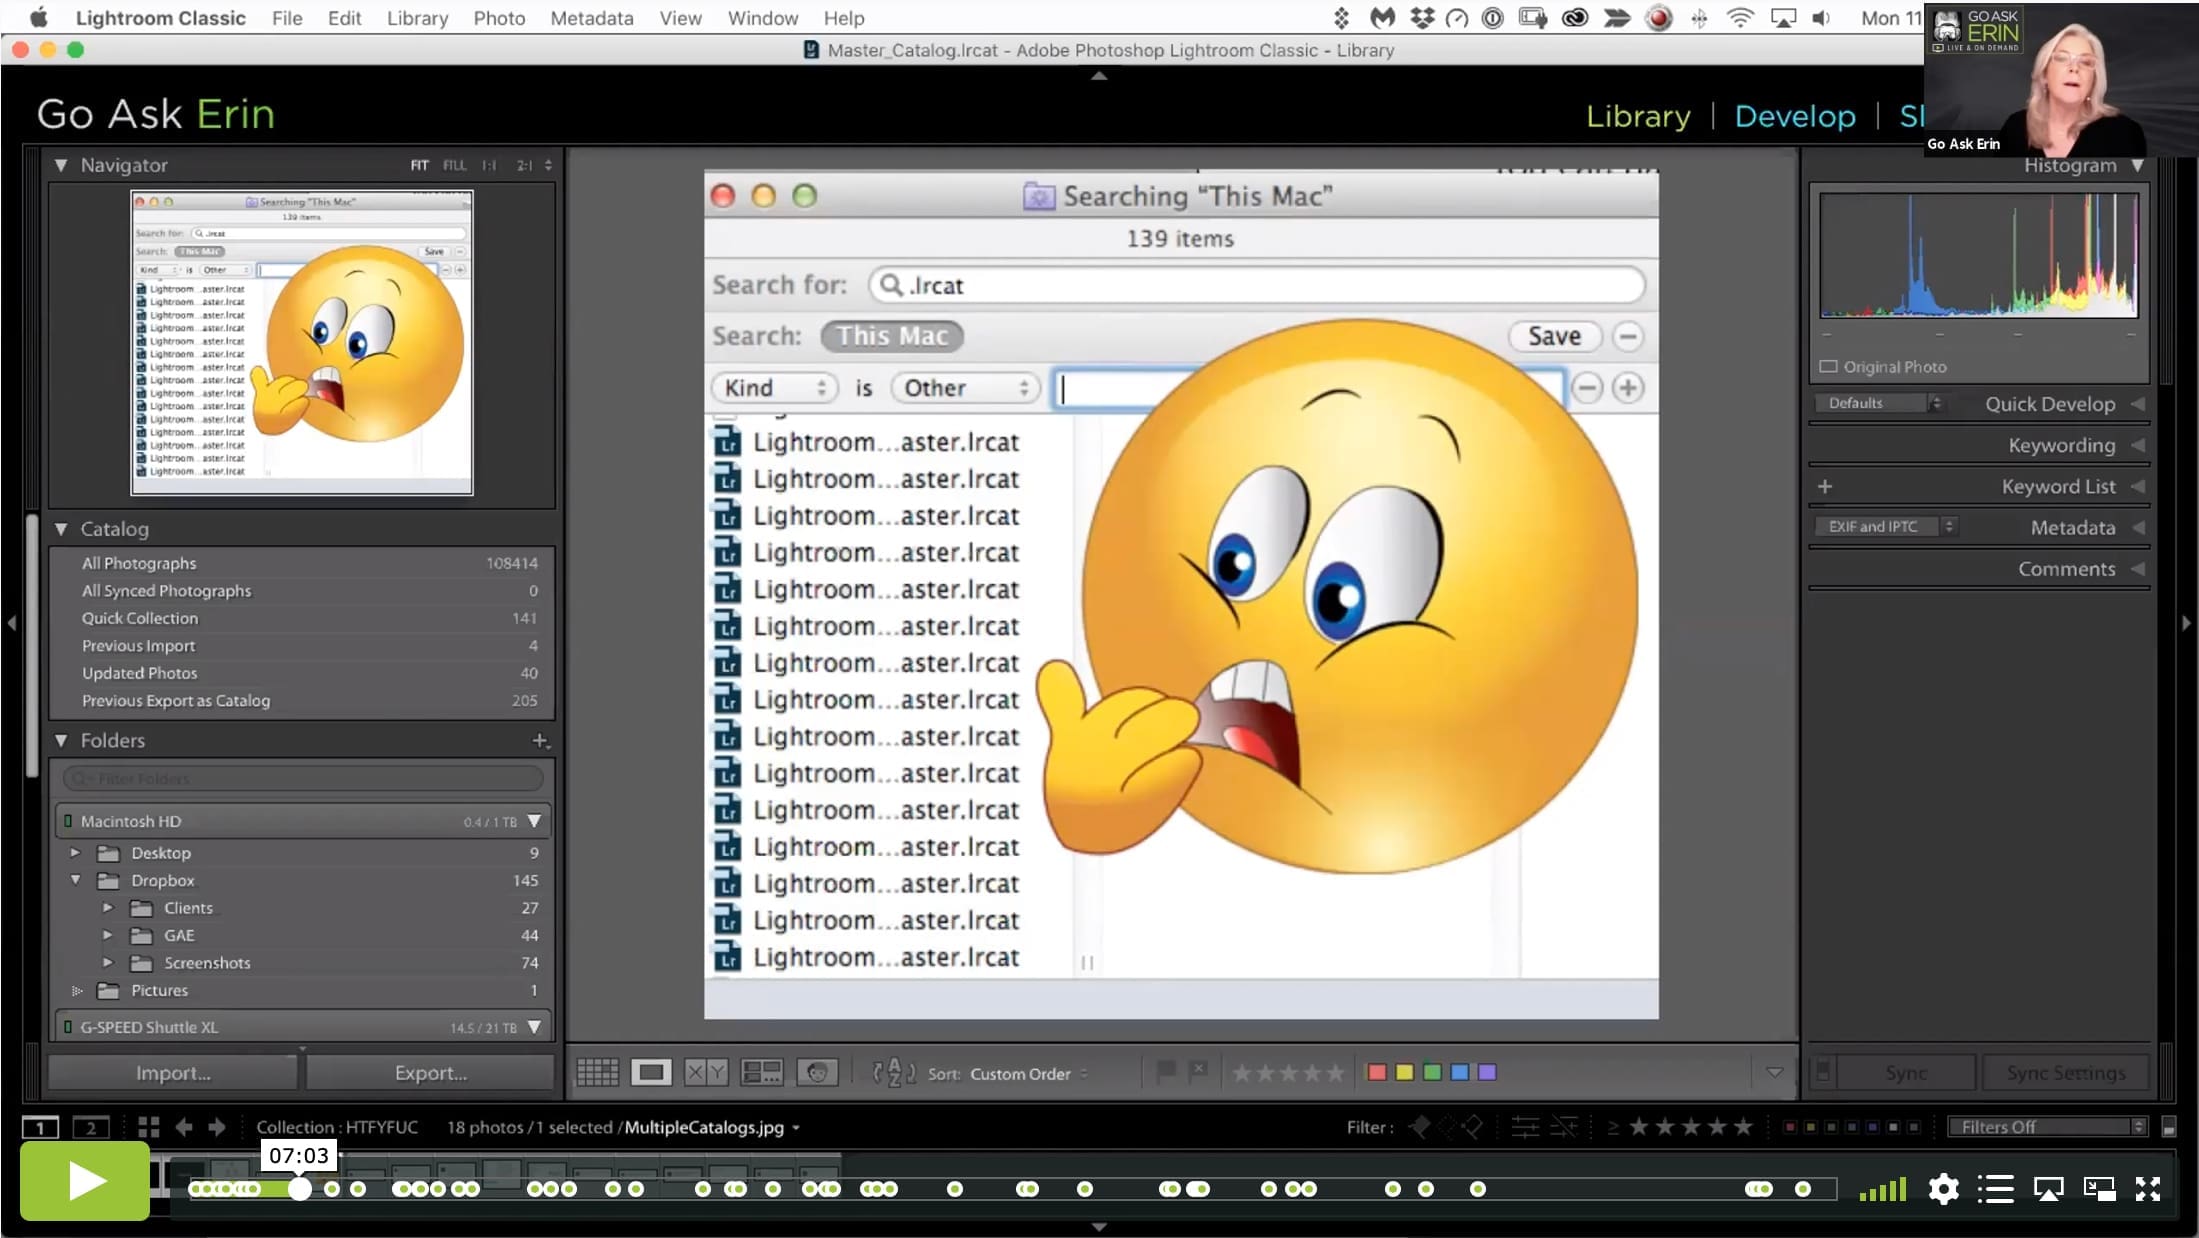Select Loupe view icon in toolbar
2199x1238 pixels.
tap(651, 1073)
